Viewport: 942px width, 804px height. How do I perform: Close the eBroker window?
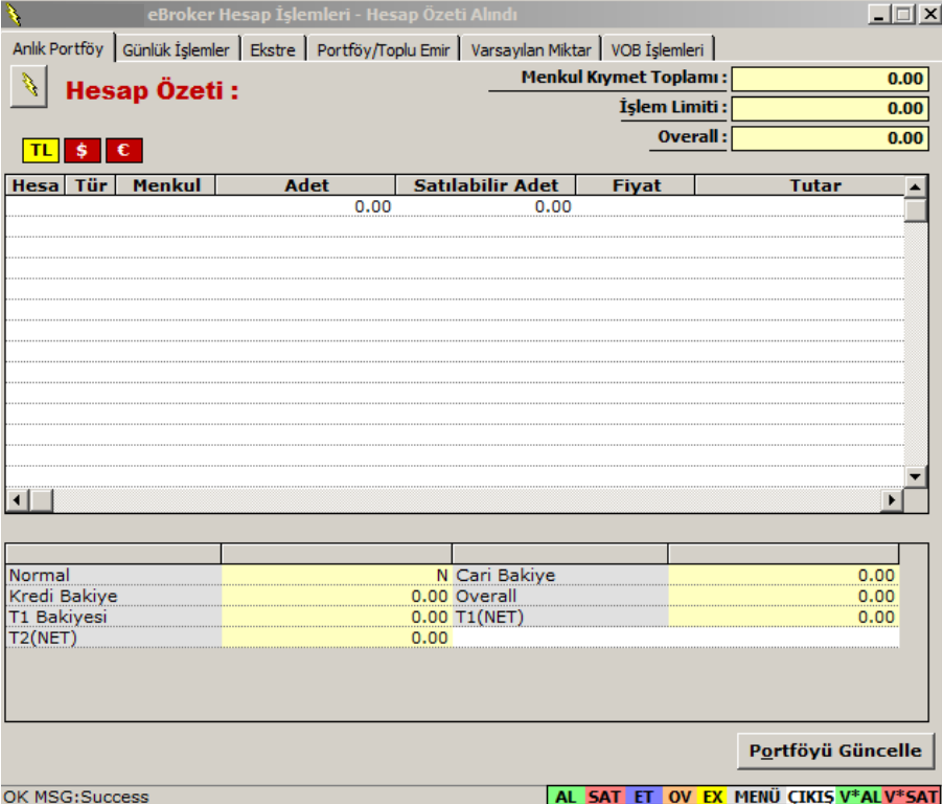[929, 14]
